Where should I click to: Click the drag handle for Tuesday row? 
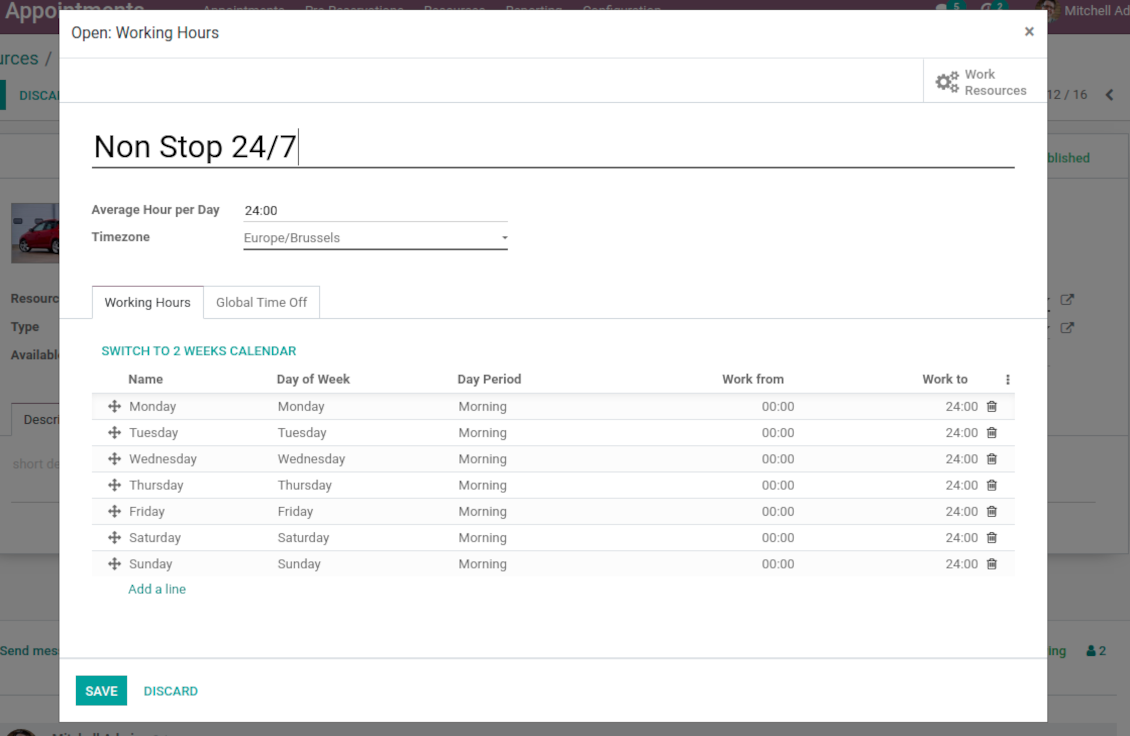pyautogui.click(x=114, y=433)
